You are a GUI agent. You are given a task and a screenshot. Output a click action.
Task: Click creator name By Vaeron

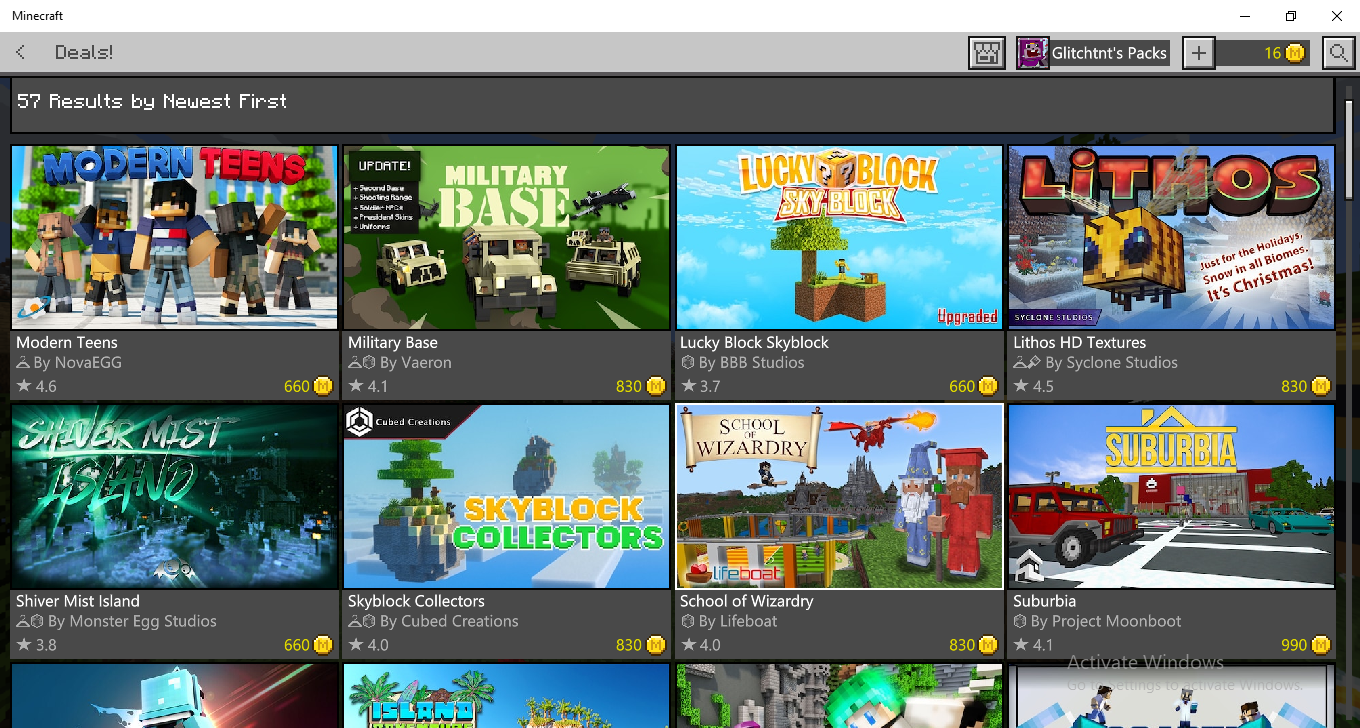416,363
